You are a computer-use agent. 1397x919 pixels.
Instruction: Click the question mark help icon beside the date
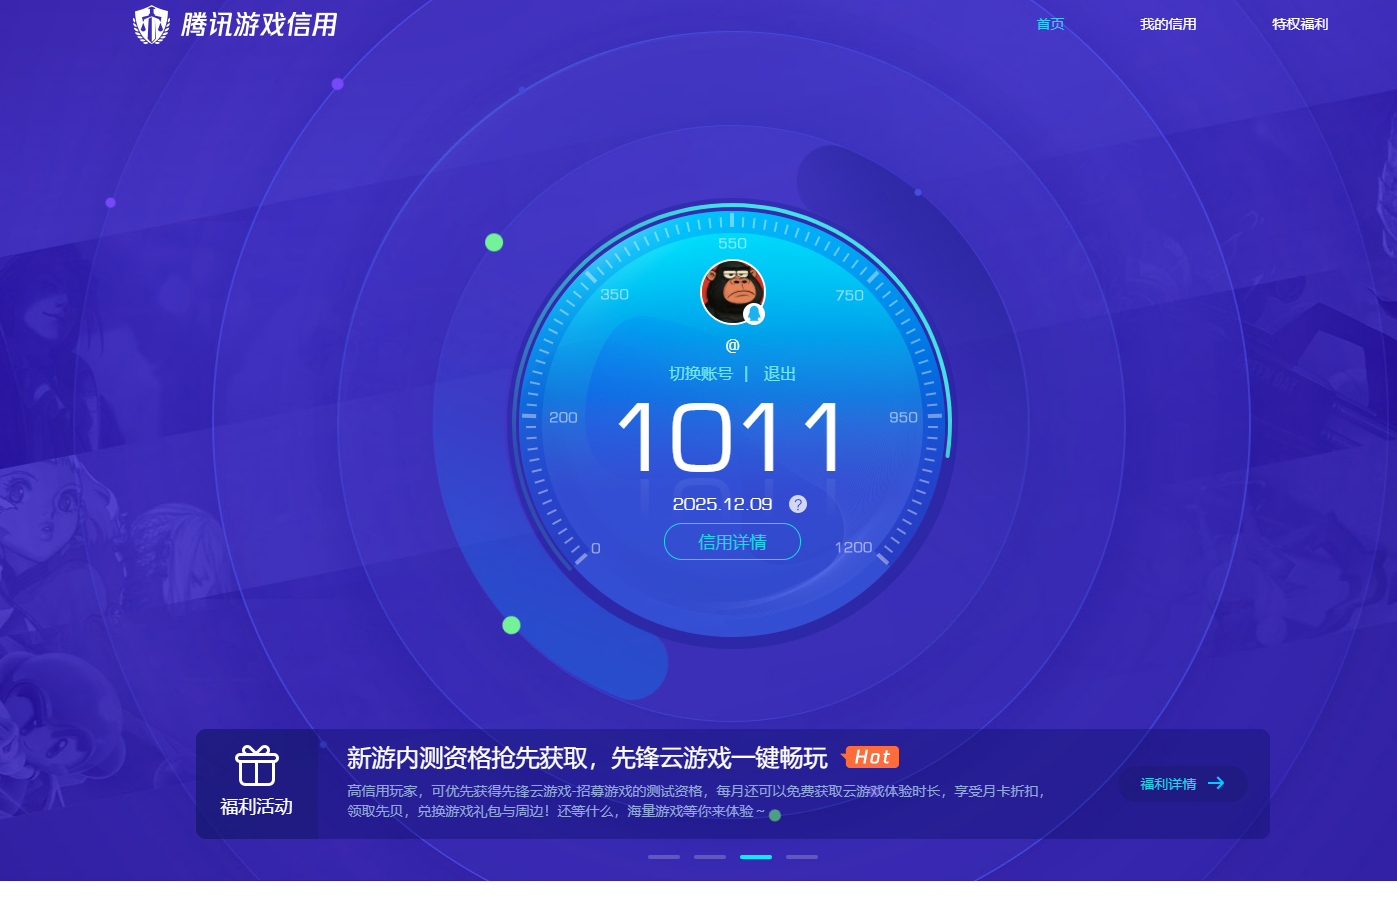pyautogui.click(x=797, y=504)
